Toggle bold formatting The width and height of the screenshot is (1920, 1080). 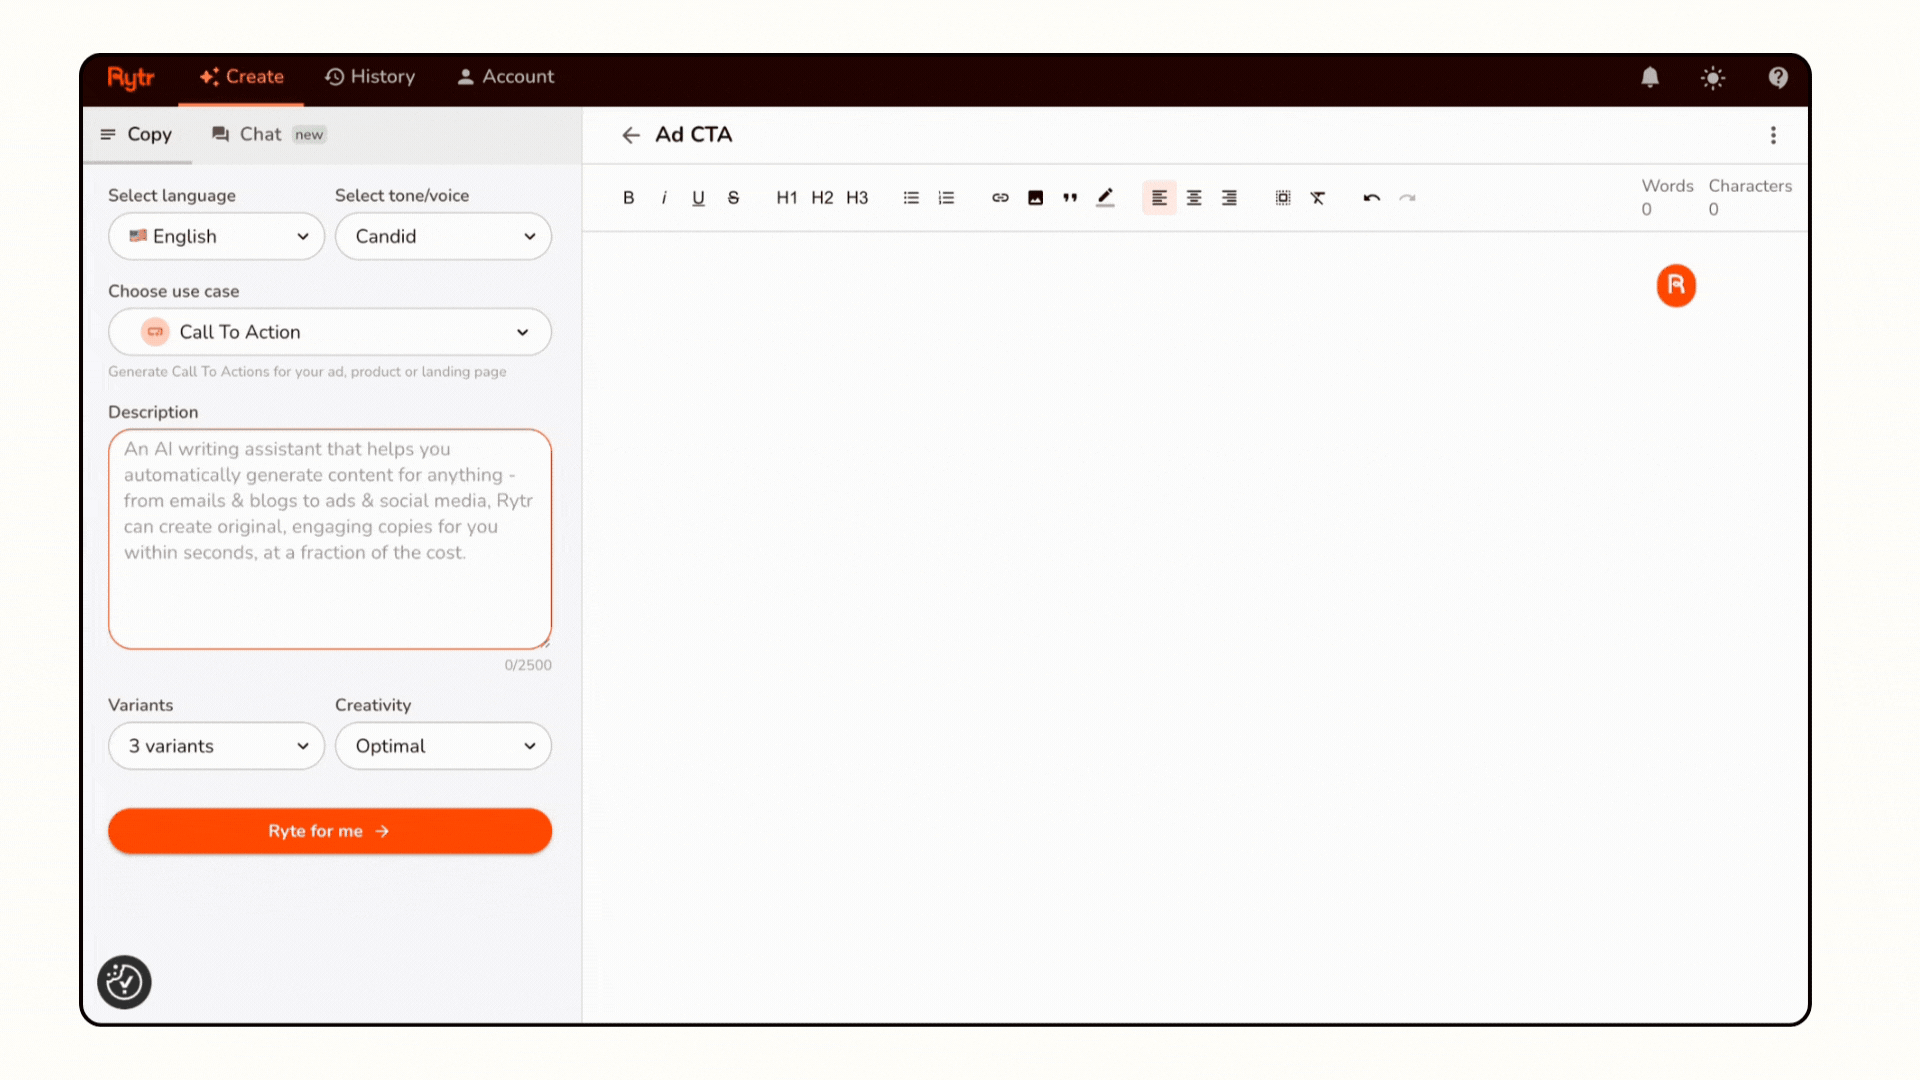(628, 197)
